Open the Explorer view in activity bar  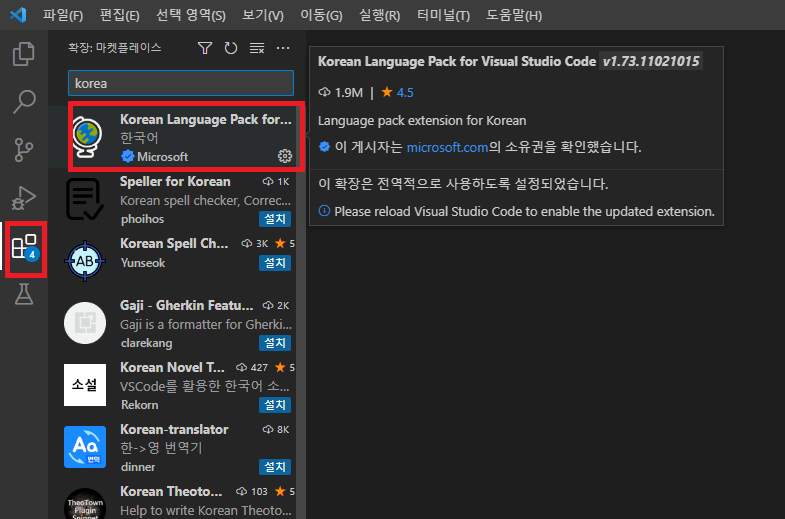pyautogui.click(x=24, y=54)
